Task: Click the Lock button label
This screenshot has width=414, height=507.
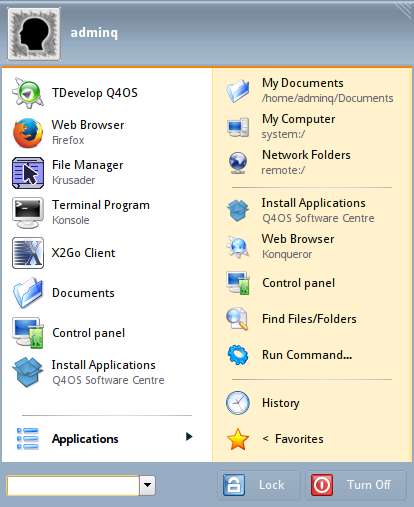Action: click(272, 485)
